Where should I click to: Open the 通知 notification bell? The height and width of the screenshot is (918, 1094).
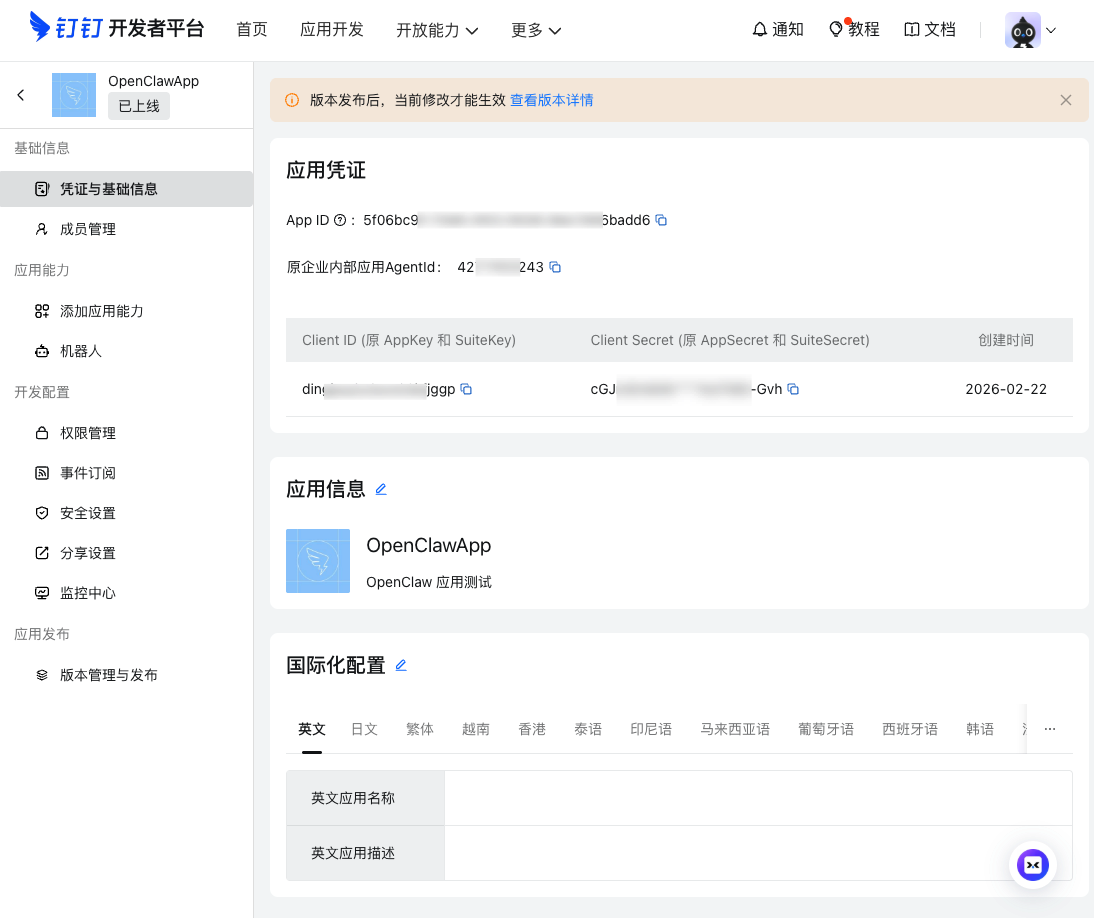click(778, 30)
